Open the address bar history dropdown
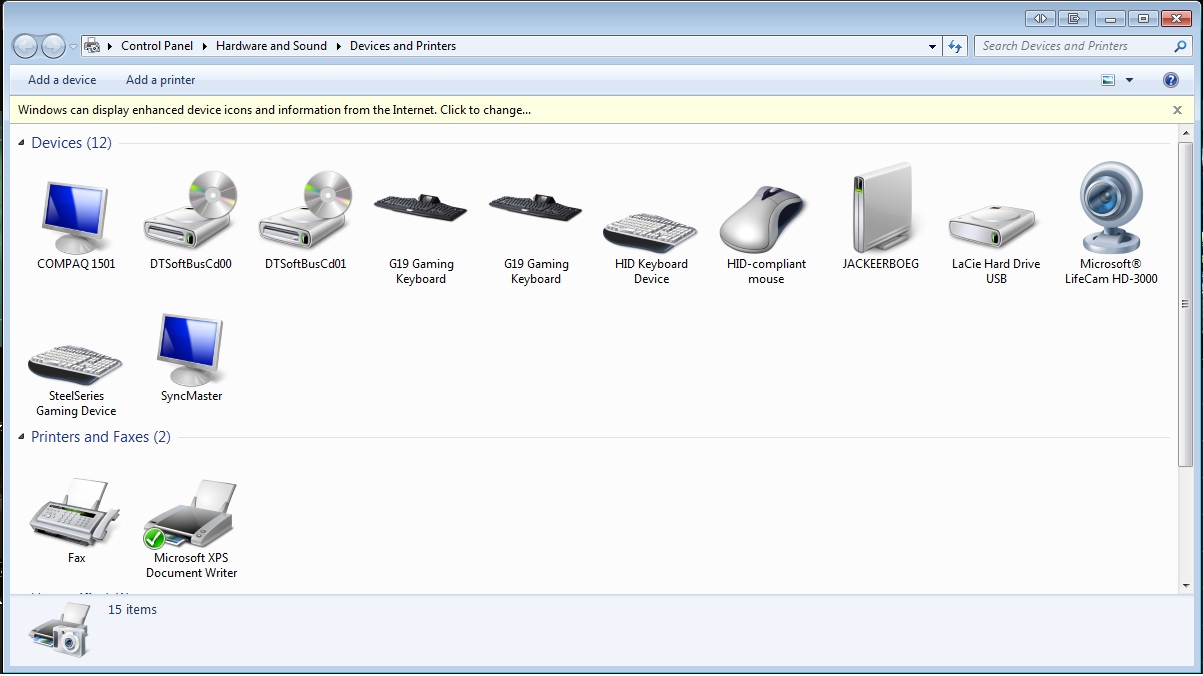This screenshot has width=1203, height=676. click(932, 46)
